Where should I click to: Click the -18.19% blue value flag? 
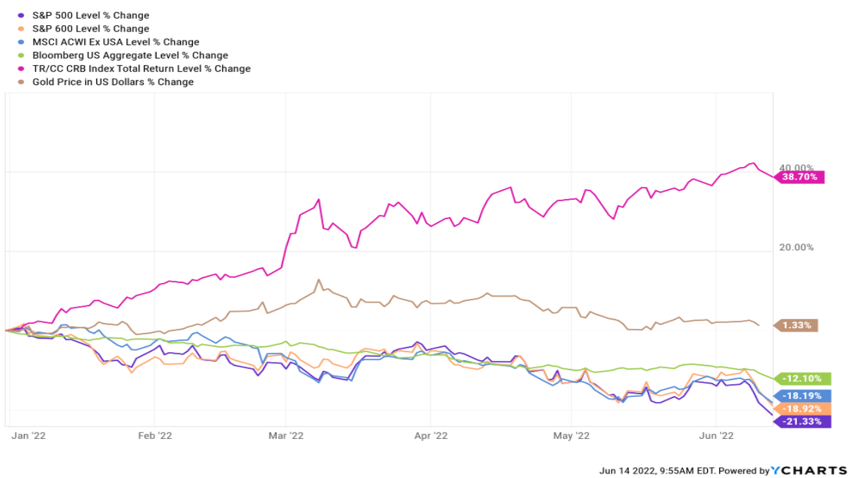point(801,396)
